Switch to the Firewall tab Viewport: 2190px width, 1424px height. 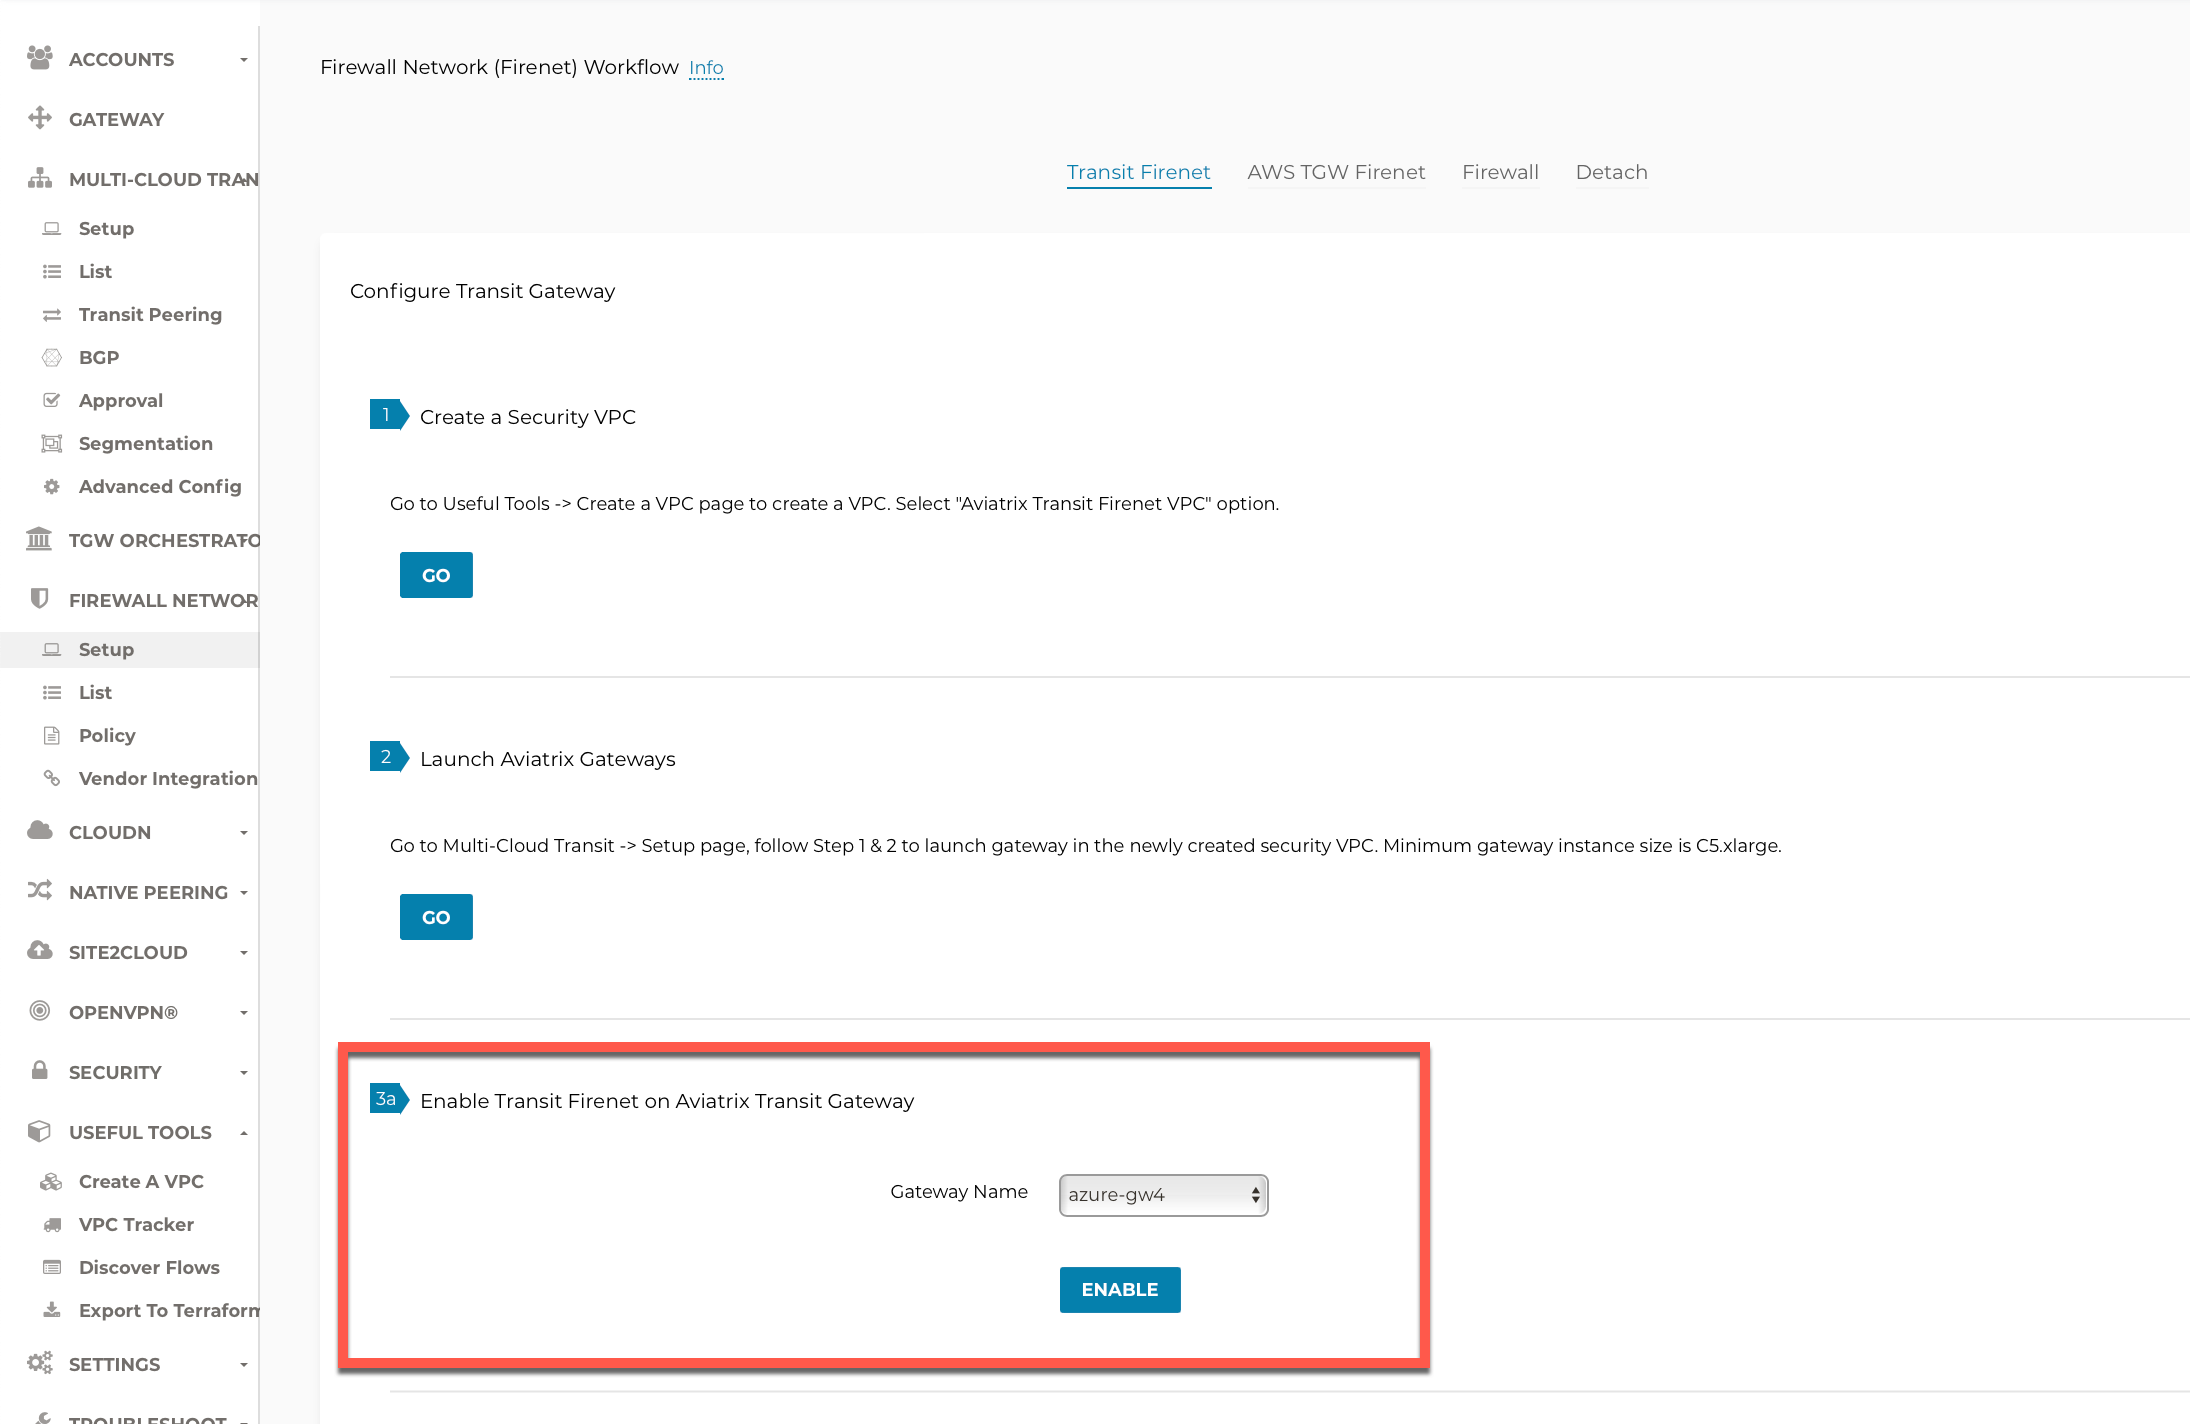tap(1500, 172)
